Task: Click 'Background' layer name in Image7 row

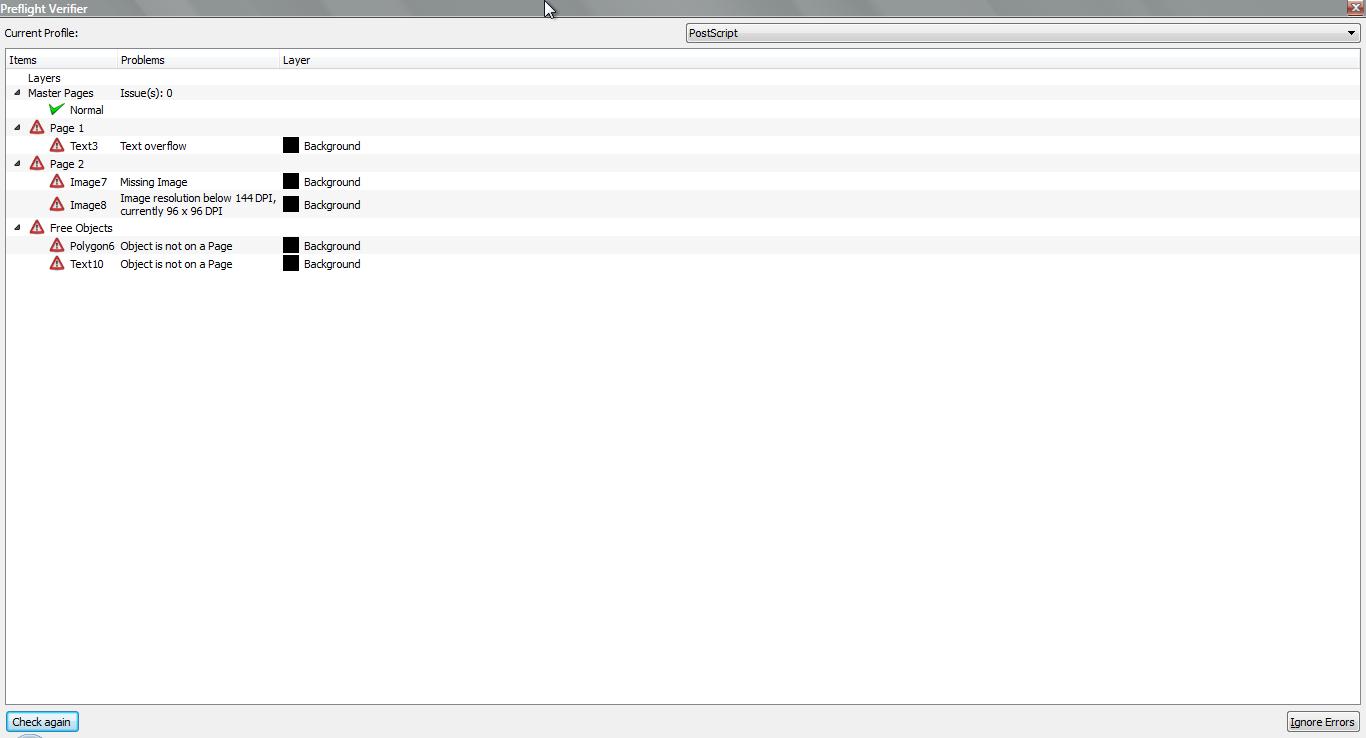Action: [332, 182]
